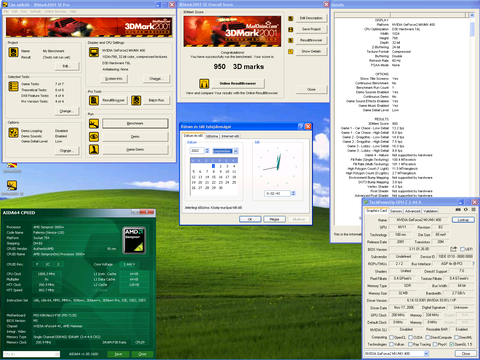Click the time input field under the clock
The image size is (480, 360).
coord(277,193)
